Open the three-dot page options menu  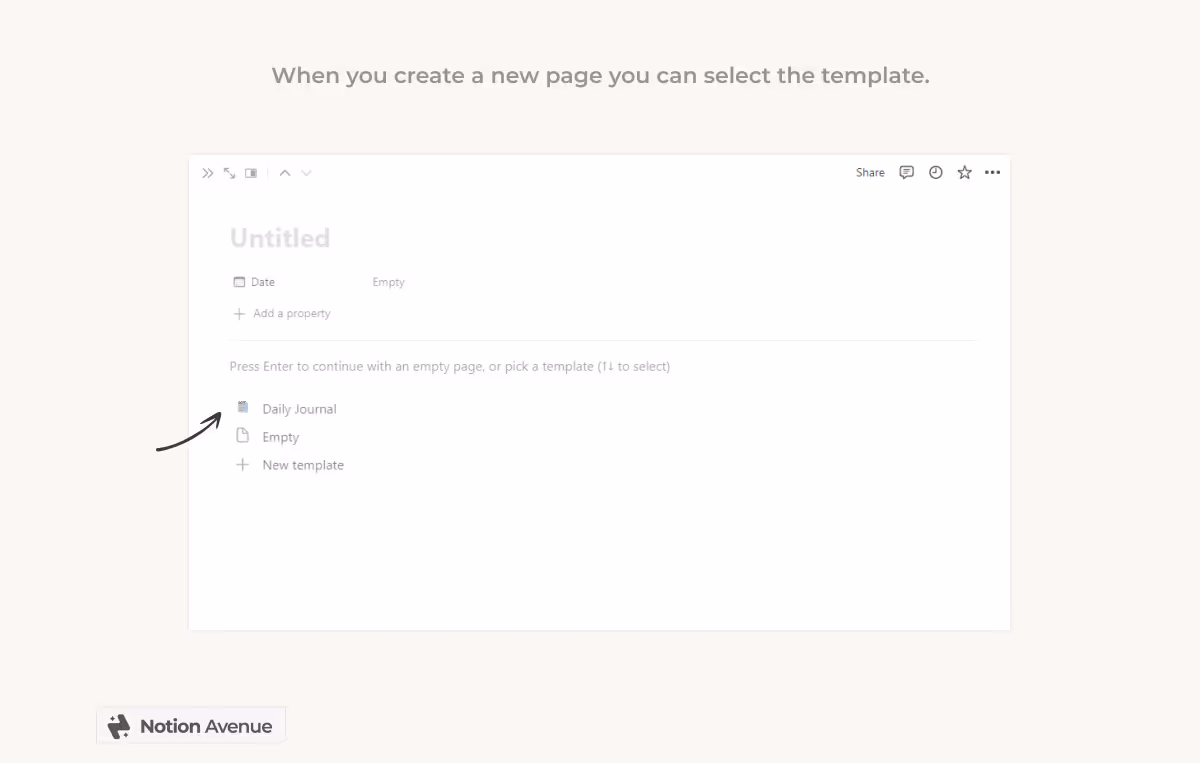(x=992, y=173)
